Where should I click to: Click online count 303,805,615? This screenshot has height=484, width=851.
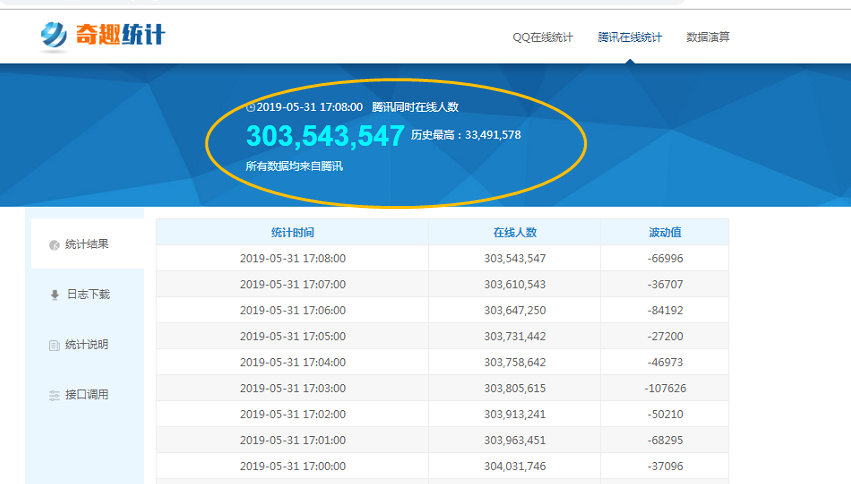click(515, 389)
